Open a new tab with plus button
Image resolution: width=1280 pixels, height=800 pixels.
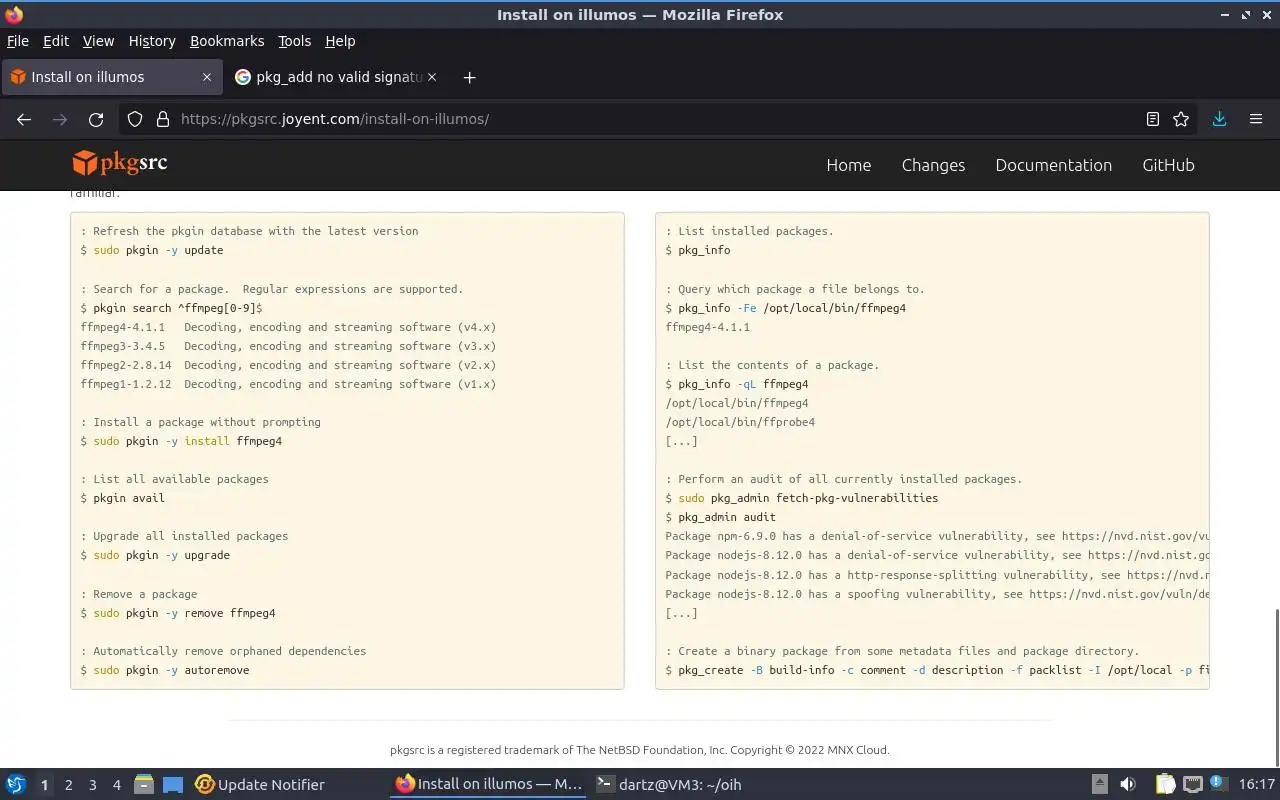coord(469,77)
